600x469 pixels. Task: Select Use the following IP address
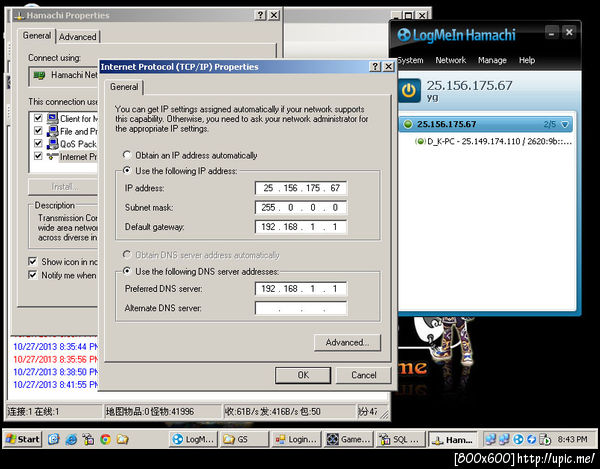[x=127, y=170]
